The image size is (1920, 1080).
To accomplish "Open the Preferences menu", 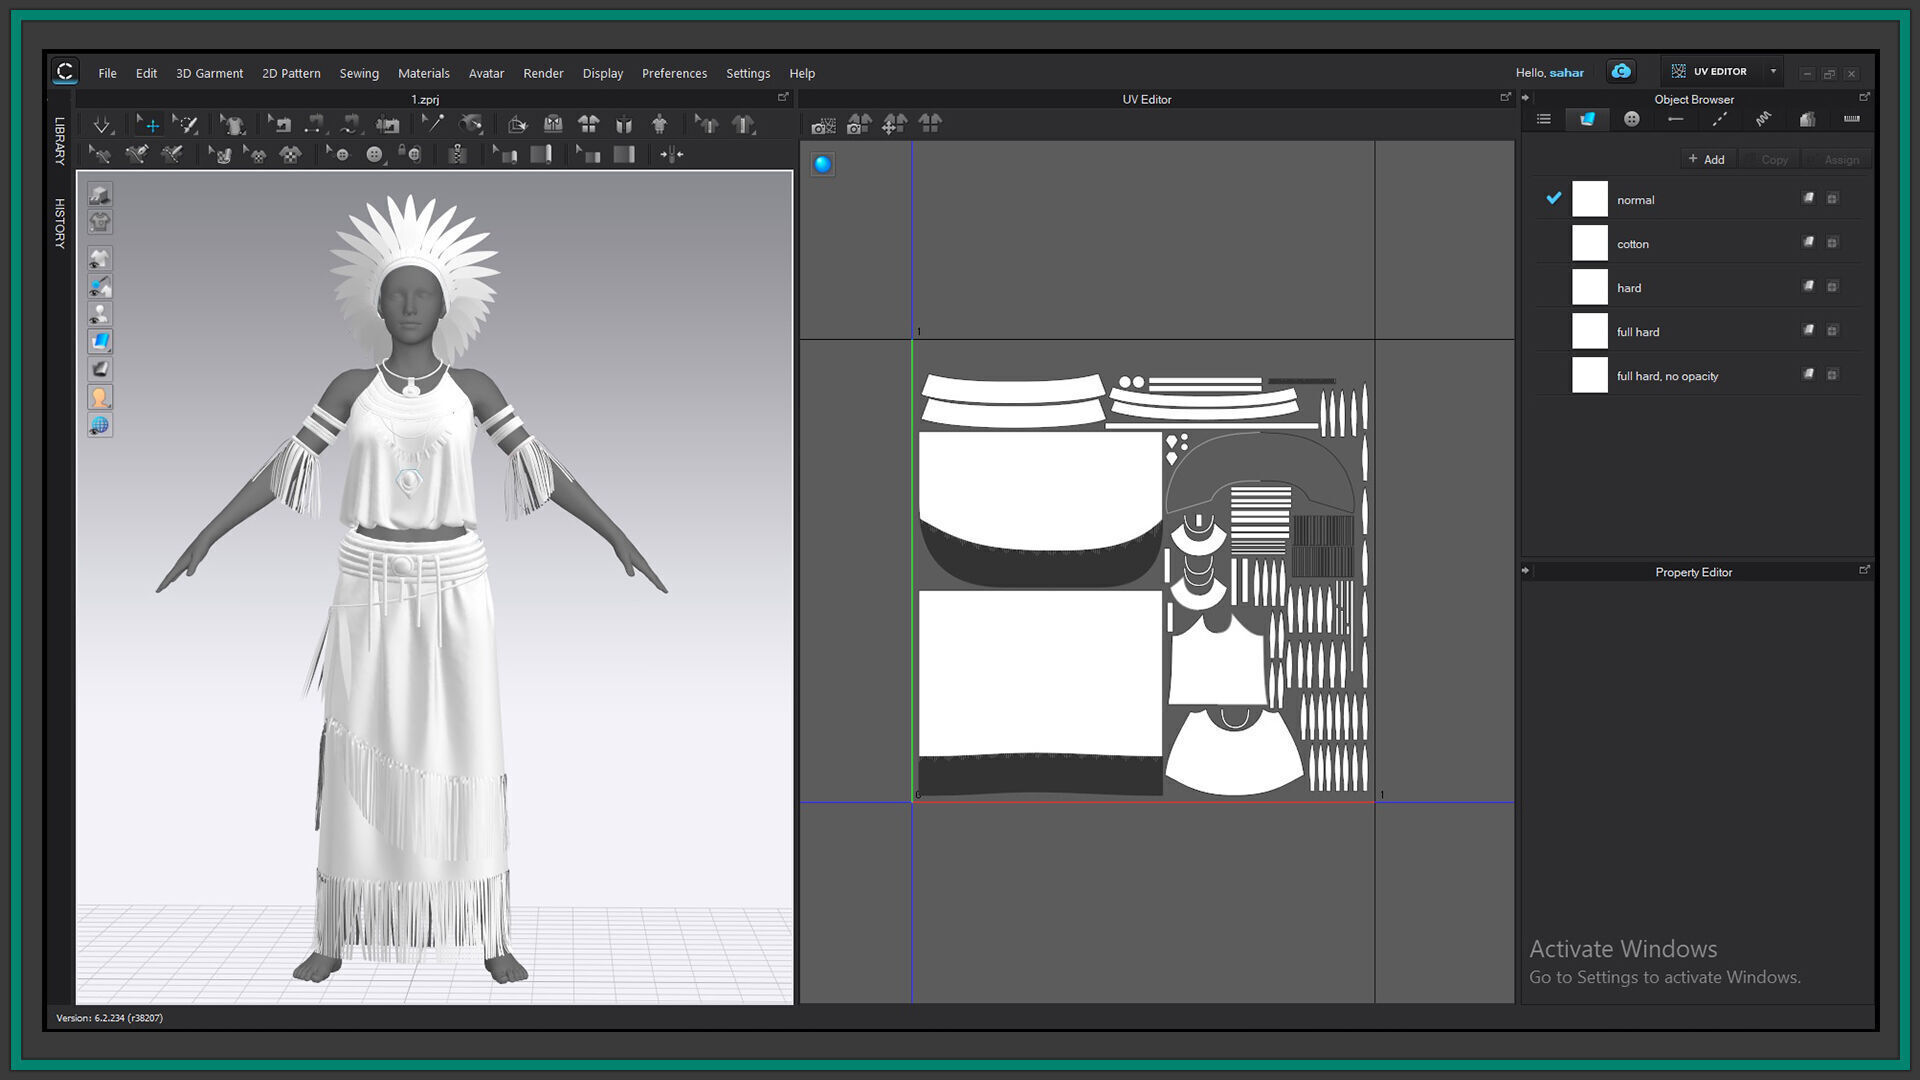I will pyautogui.click(x=674, y=73).
